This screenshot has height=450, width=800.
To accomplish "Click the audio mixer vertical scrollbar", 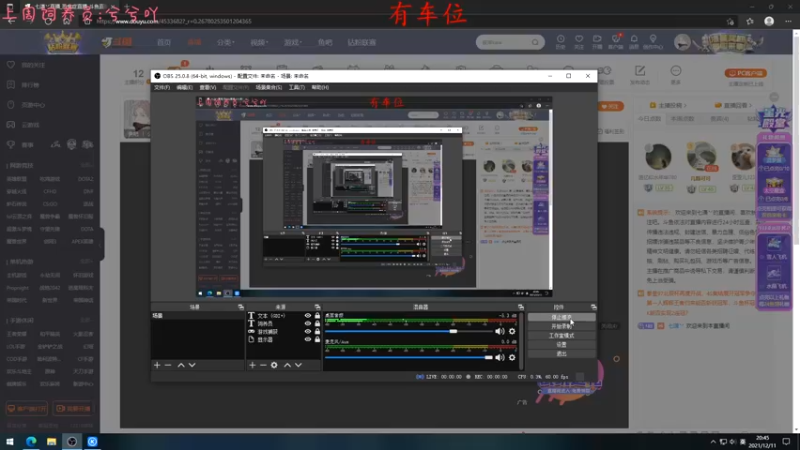I will [521, 340].
